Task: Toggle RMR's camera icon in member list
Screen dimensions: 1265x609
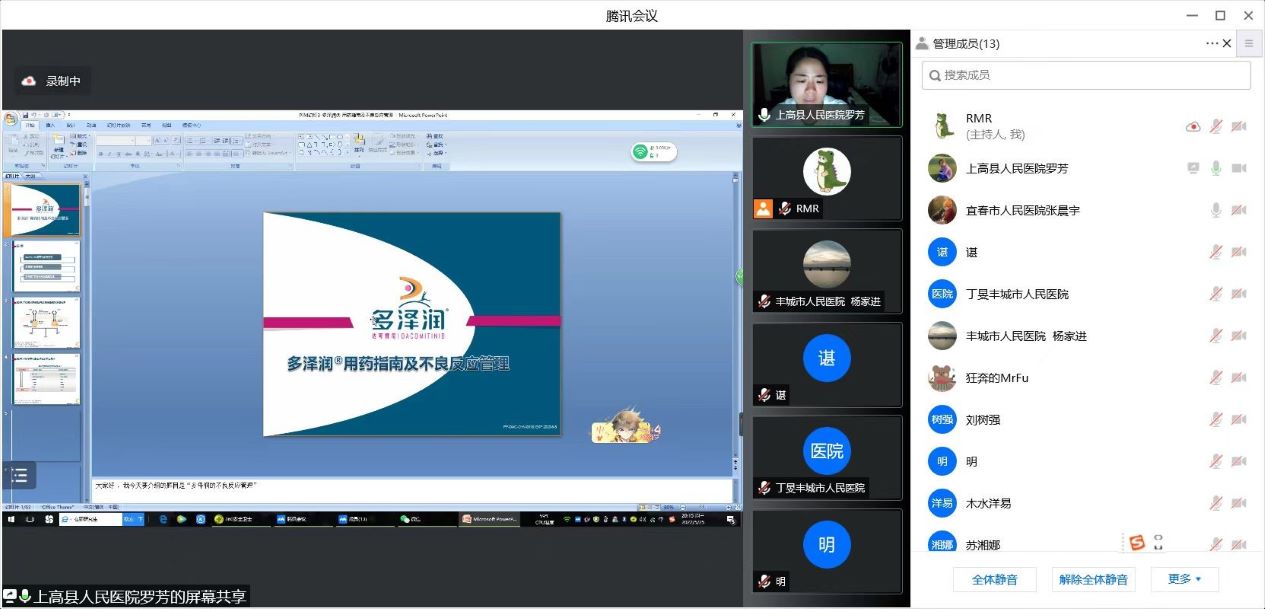Action: [x=1239, y=126]
